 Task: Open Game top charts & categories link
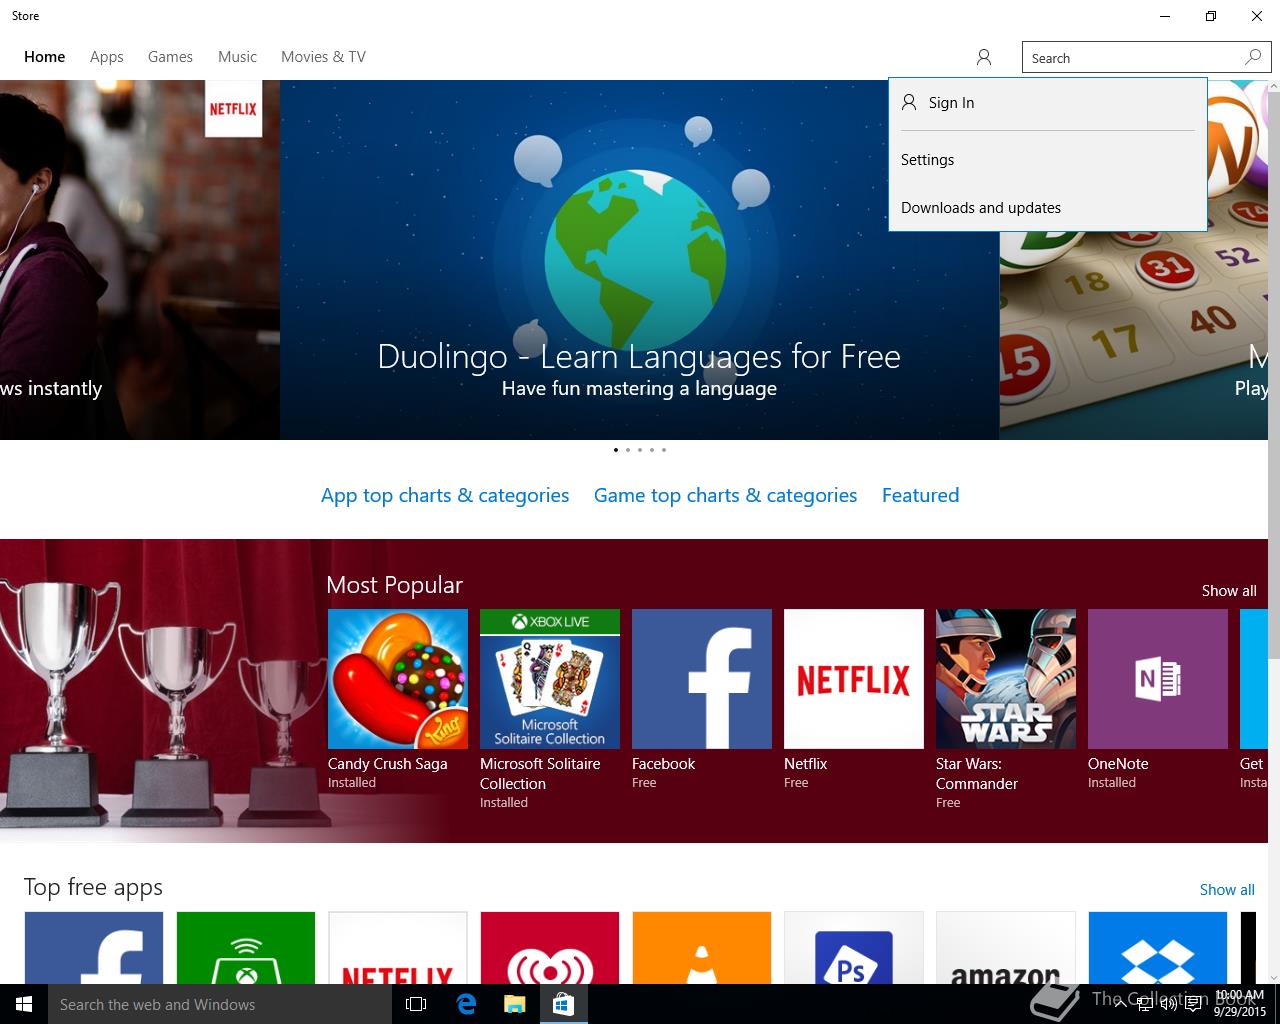(725, 495)
